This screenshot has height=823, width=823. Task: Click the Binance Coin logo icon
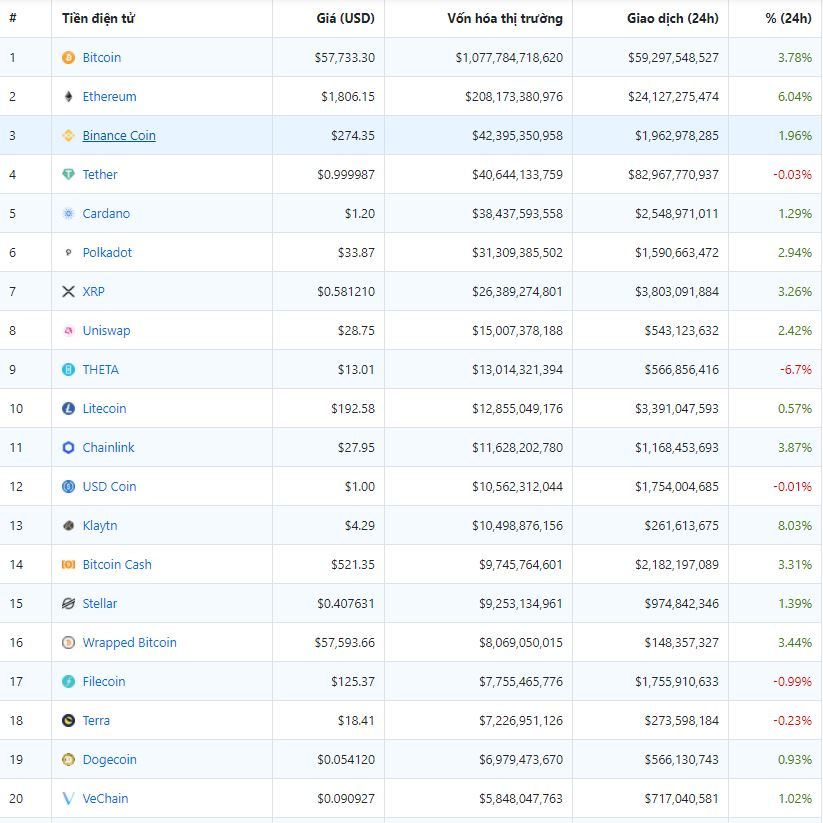68,135
